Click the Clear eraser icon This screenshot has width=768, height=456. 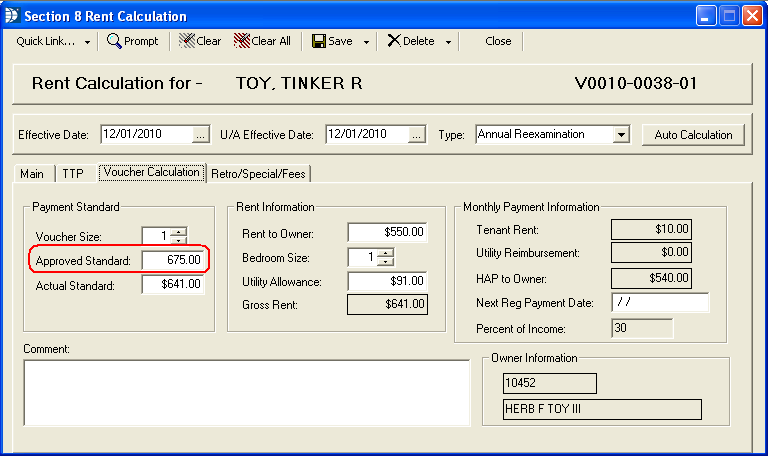click(x=187, y=41)
